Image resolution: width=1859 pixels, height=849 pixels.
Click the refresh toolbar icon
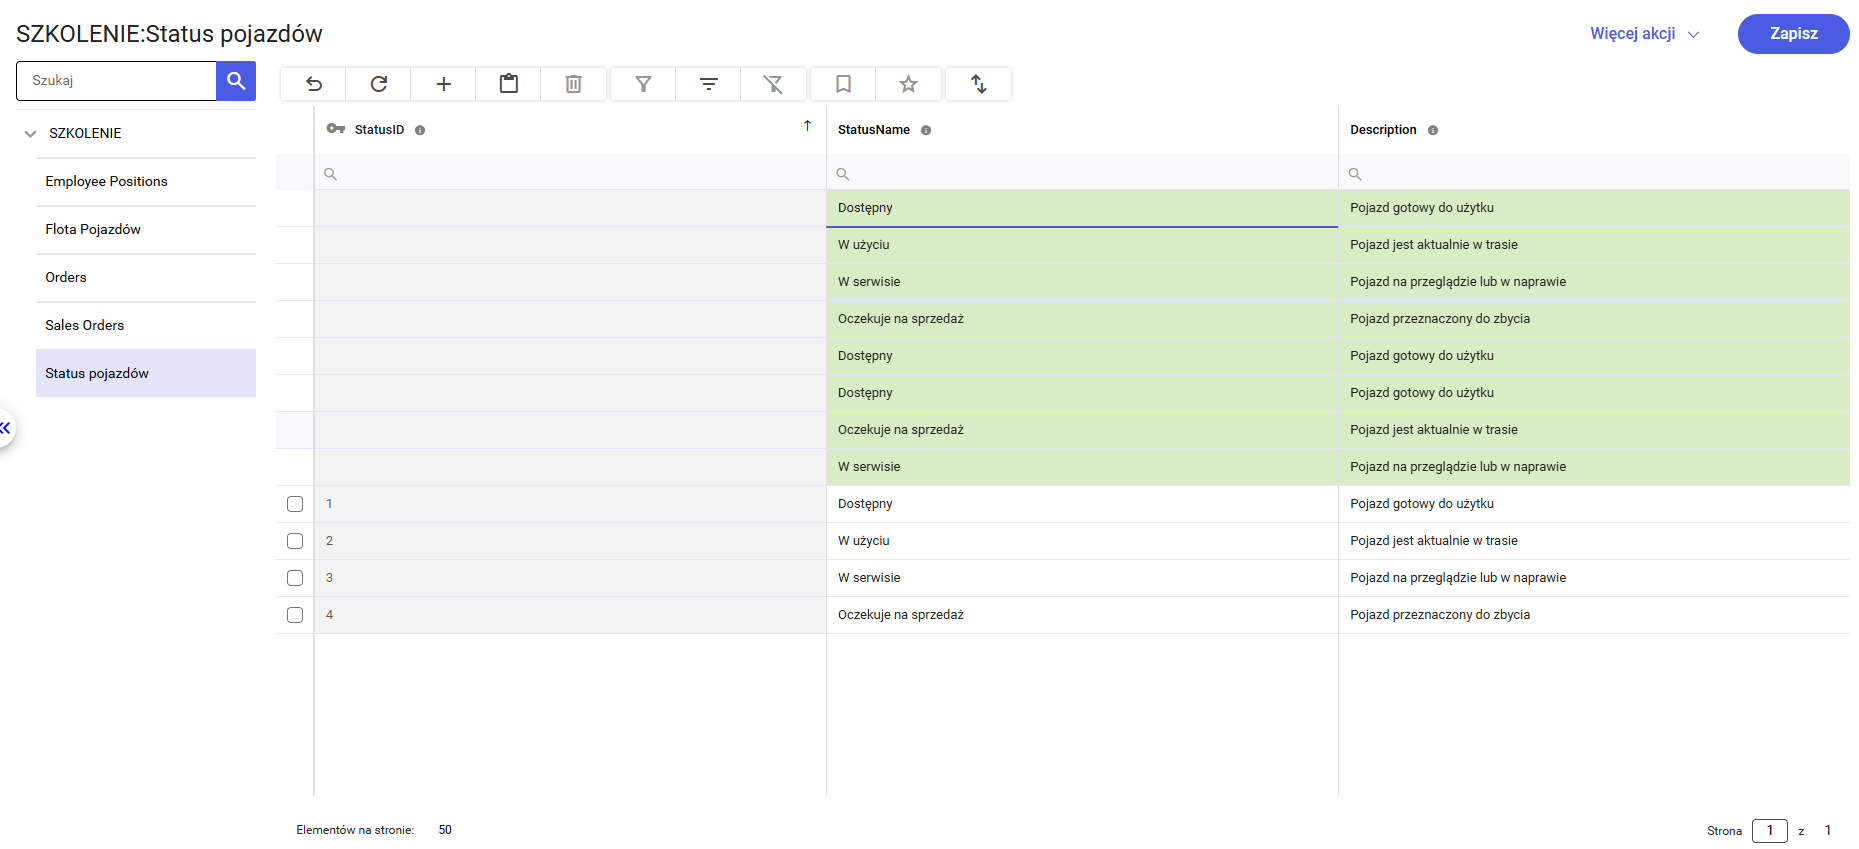379,84
